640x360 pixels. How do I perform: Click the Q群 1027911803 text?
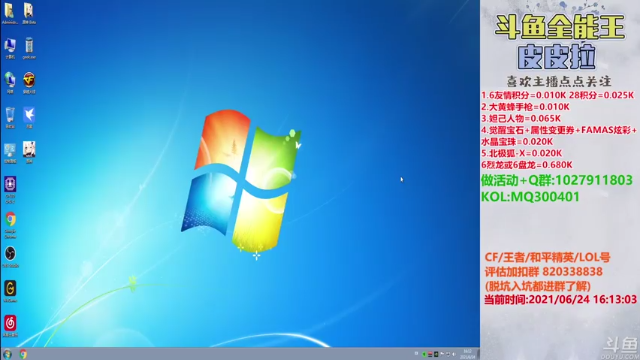point(557,180)
